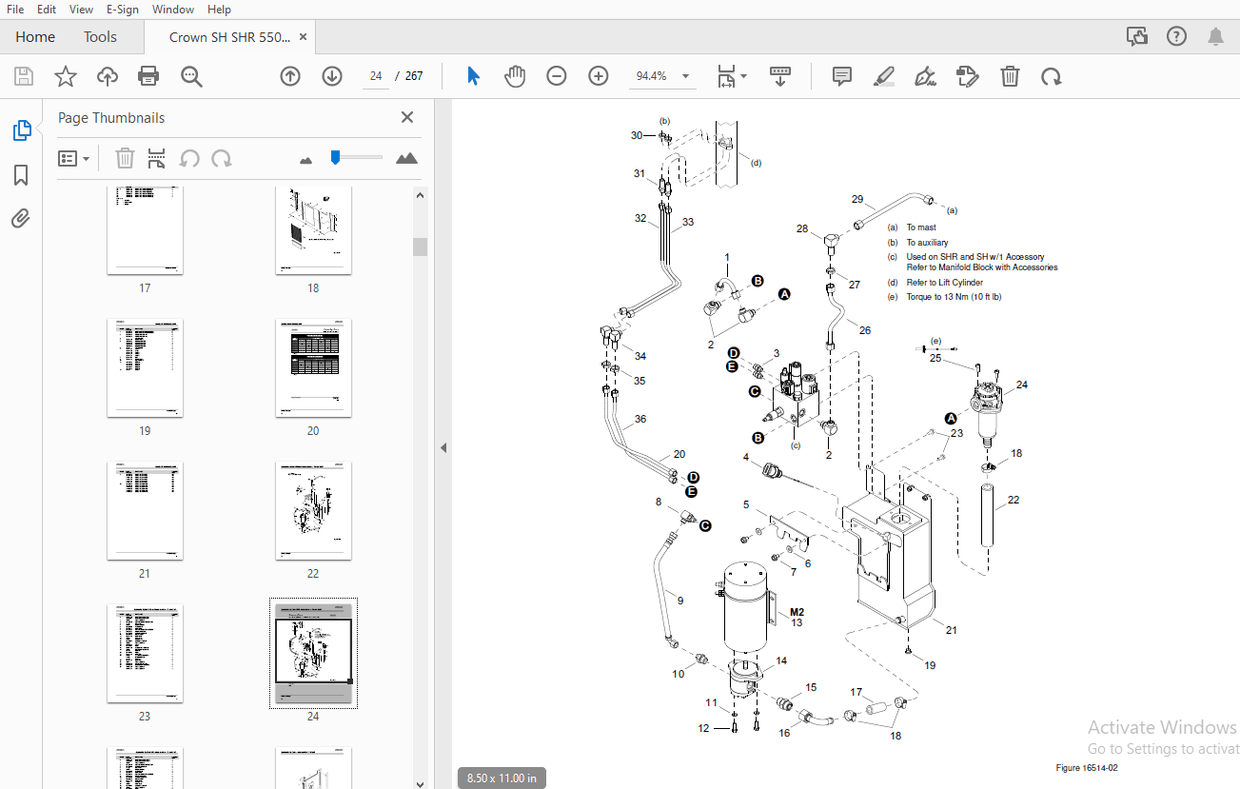The image size is (1240, 789).
Task: Select the Highlight text tool
Action: coord(884,76)
